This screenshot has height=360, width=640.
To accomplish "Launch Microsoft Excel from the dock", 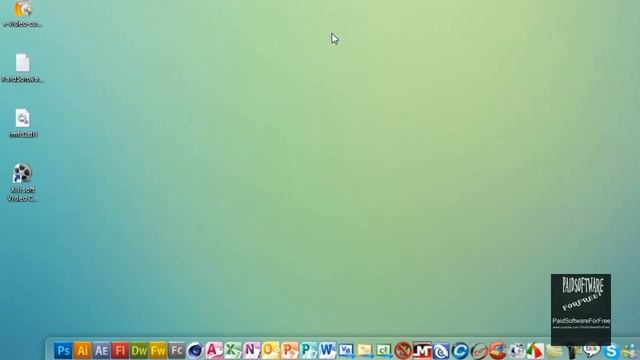I will tap(233, 351).
